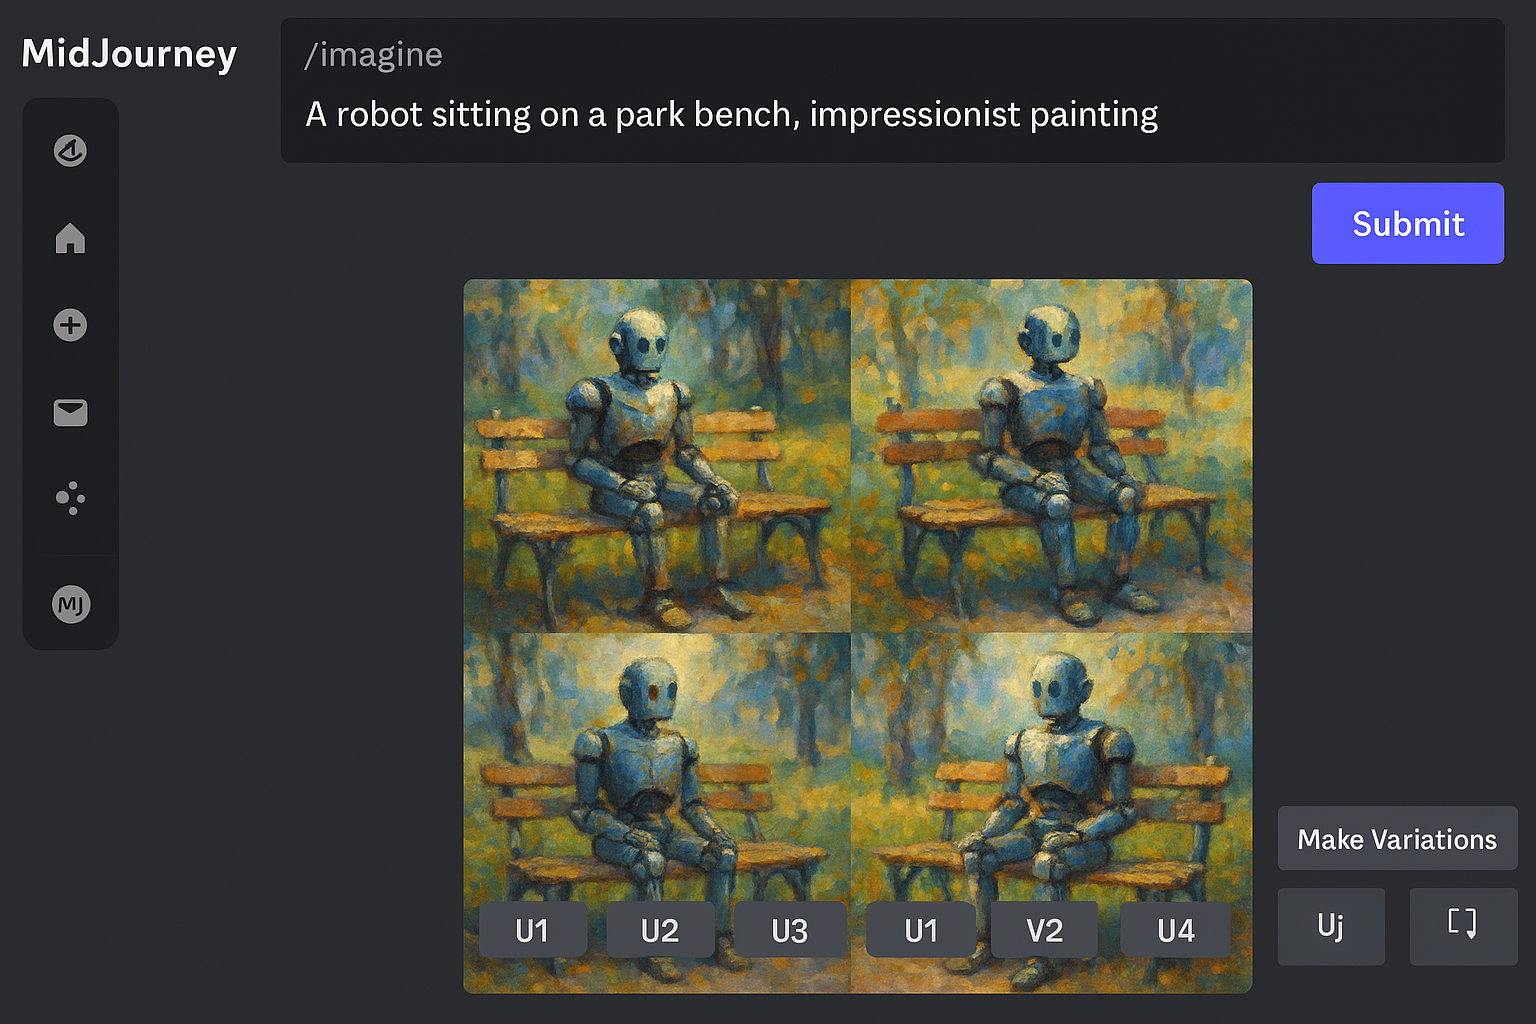
Task: Click the MidJourney logo title
Action: (x=129, y=54)
